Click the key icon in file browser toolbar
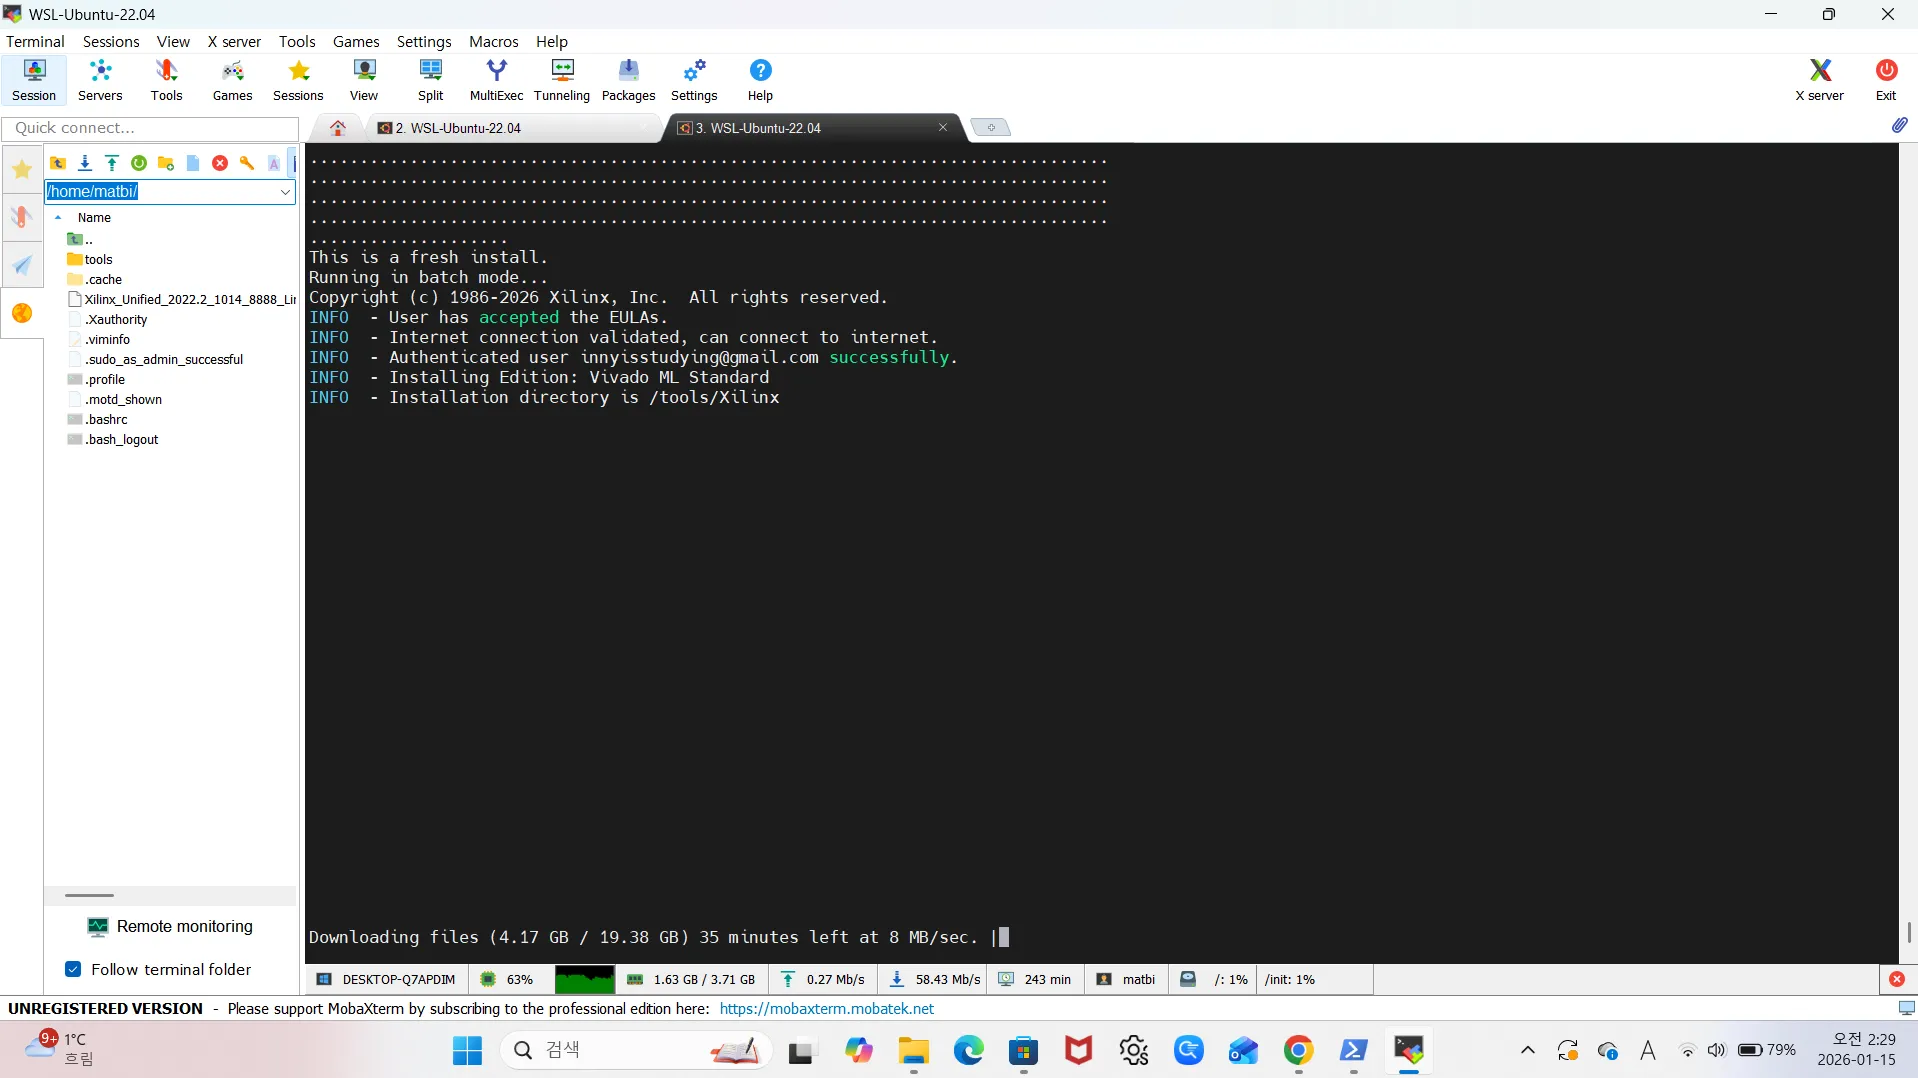Image resolution: width=1918 pixels, height=1078 pixels. 247,163
